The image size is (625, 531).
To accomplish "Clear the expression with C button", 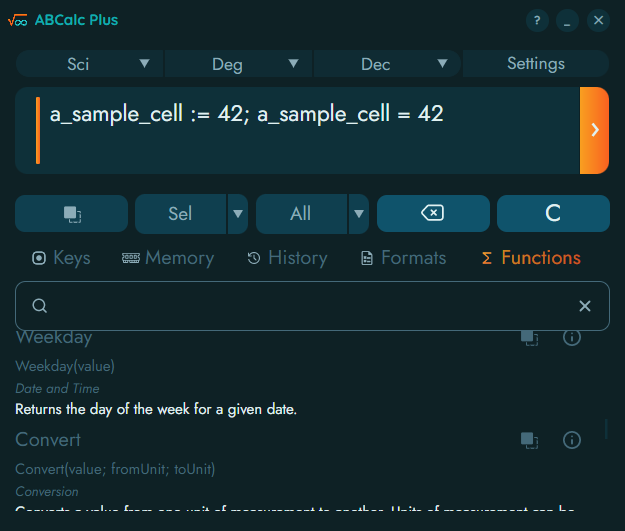I will click(x=553, y=214).
